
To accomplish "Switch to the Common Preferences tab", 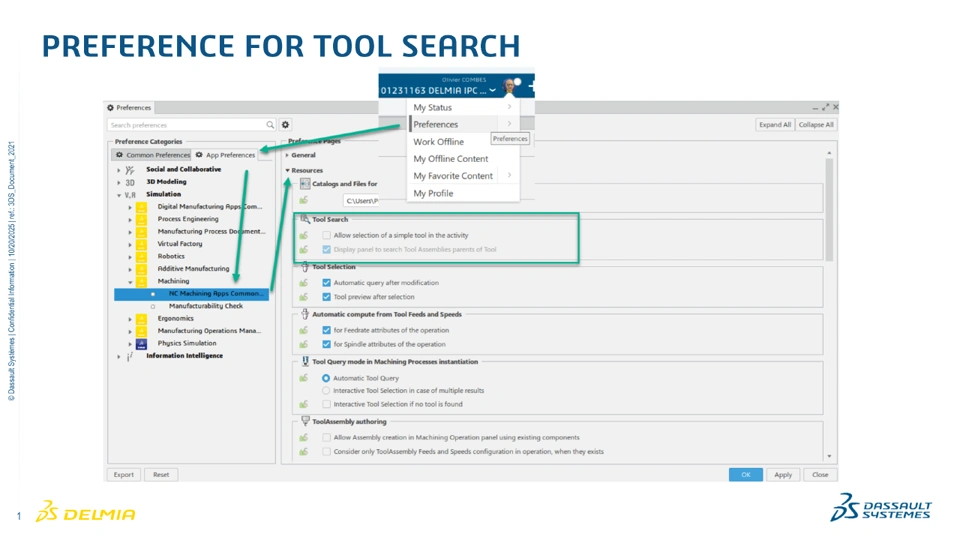I will (152, 155).
